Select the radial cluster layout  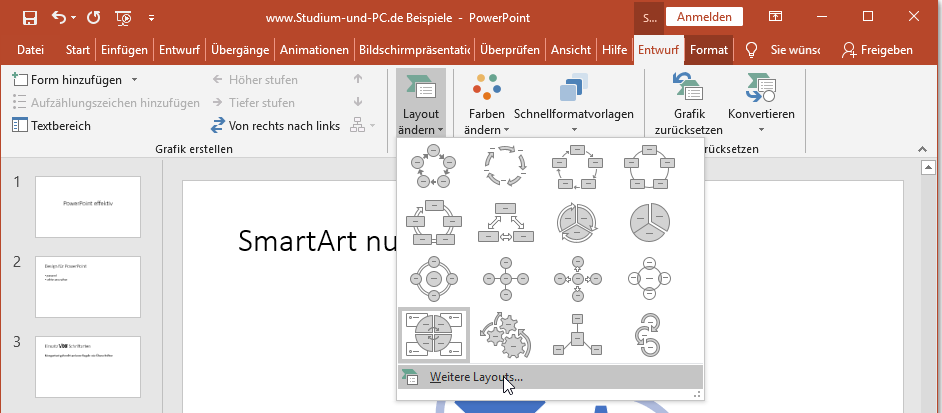pyautogui.click(x=577, y=334)
